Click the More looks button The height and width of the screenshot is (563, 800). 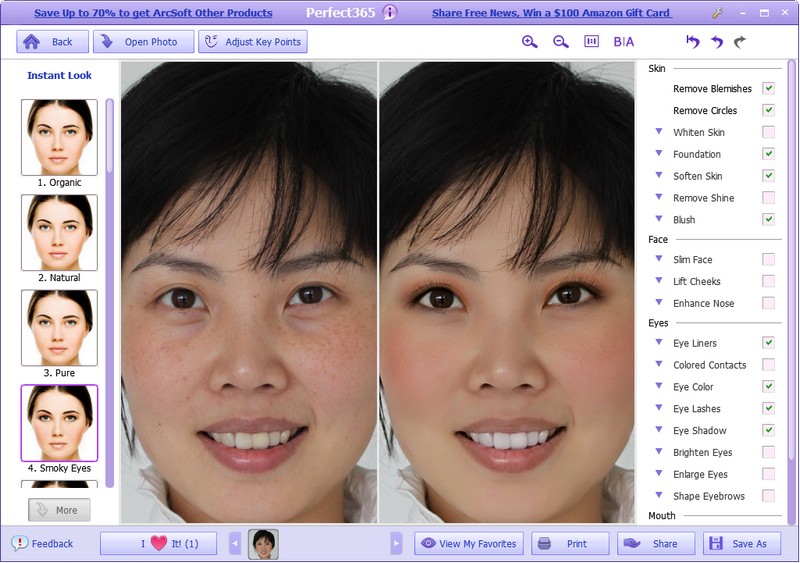coord(59,510)
